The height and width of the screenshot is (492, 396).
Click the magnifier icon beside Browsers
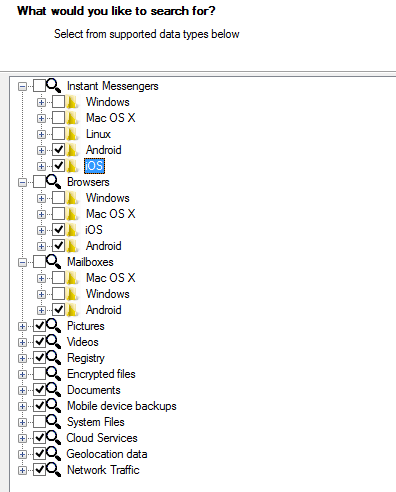click(53, 182)
